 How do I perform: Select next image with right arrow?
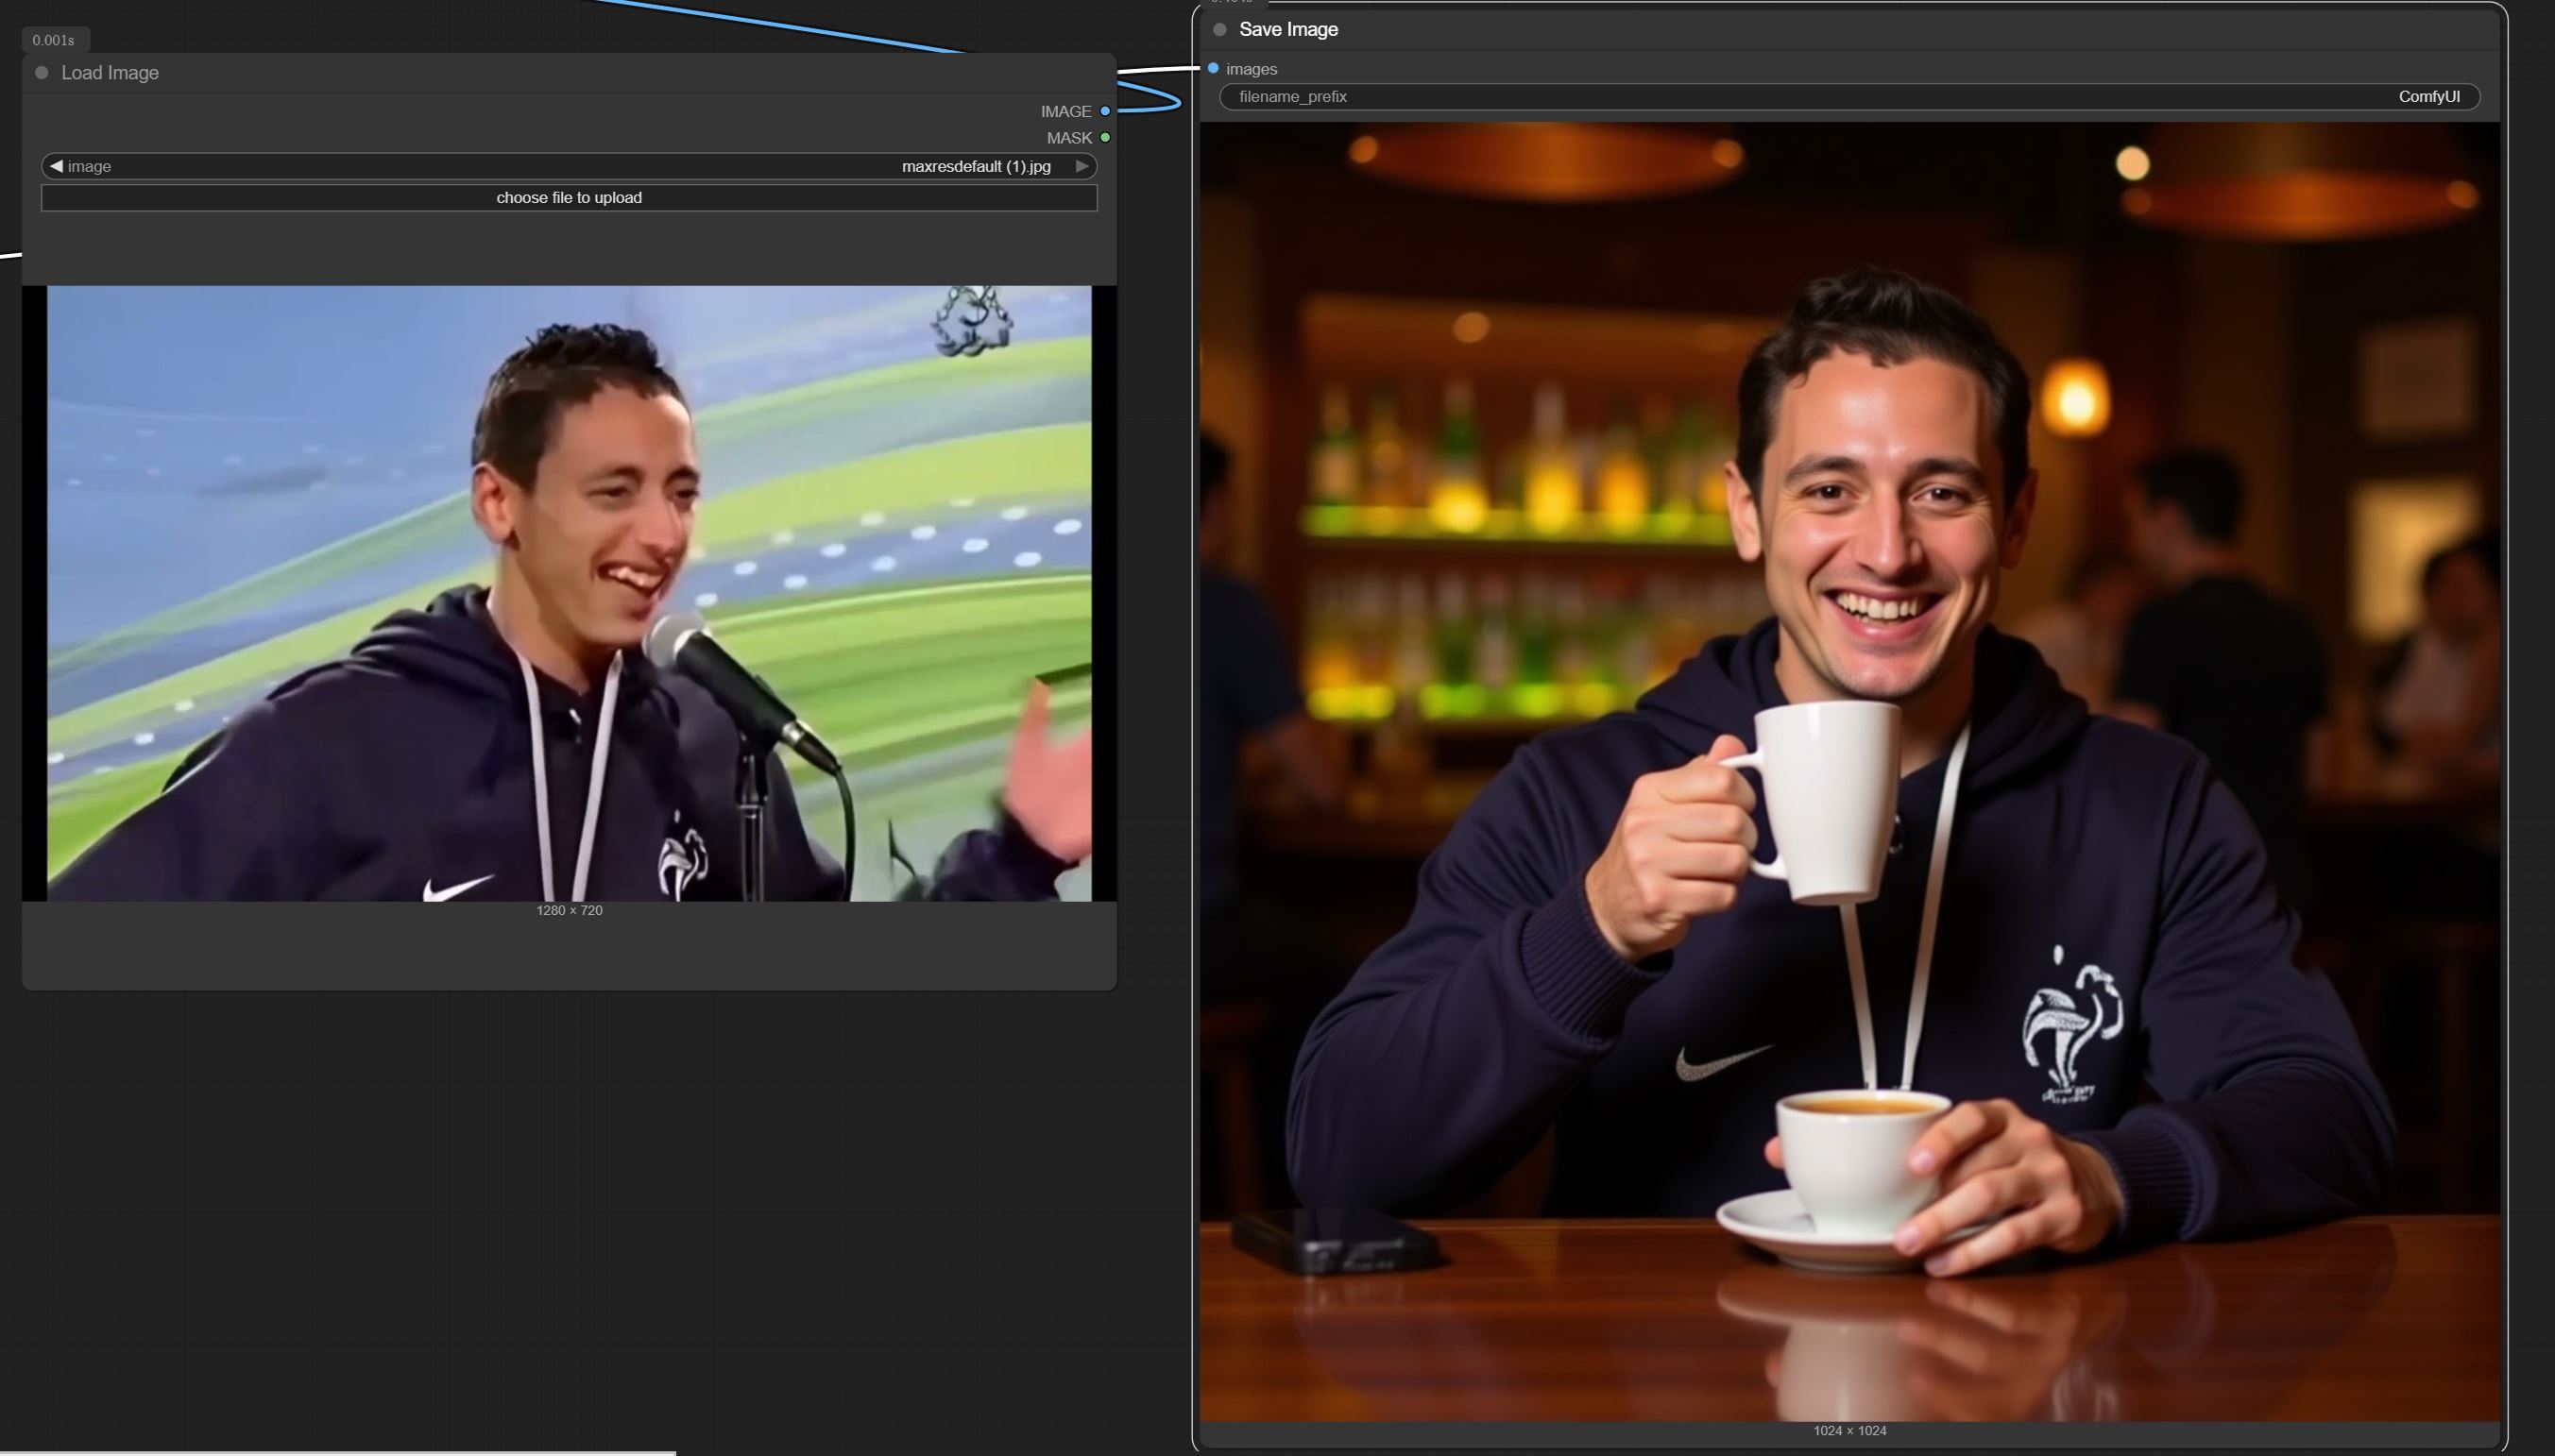point(1082,166)
